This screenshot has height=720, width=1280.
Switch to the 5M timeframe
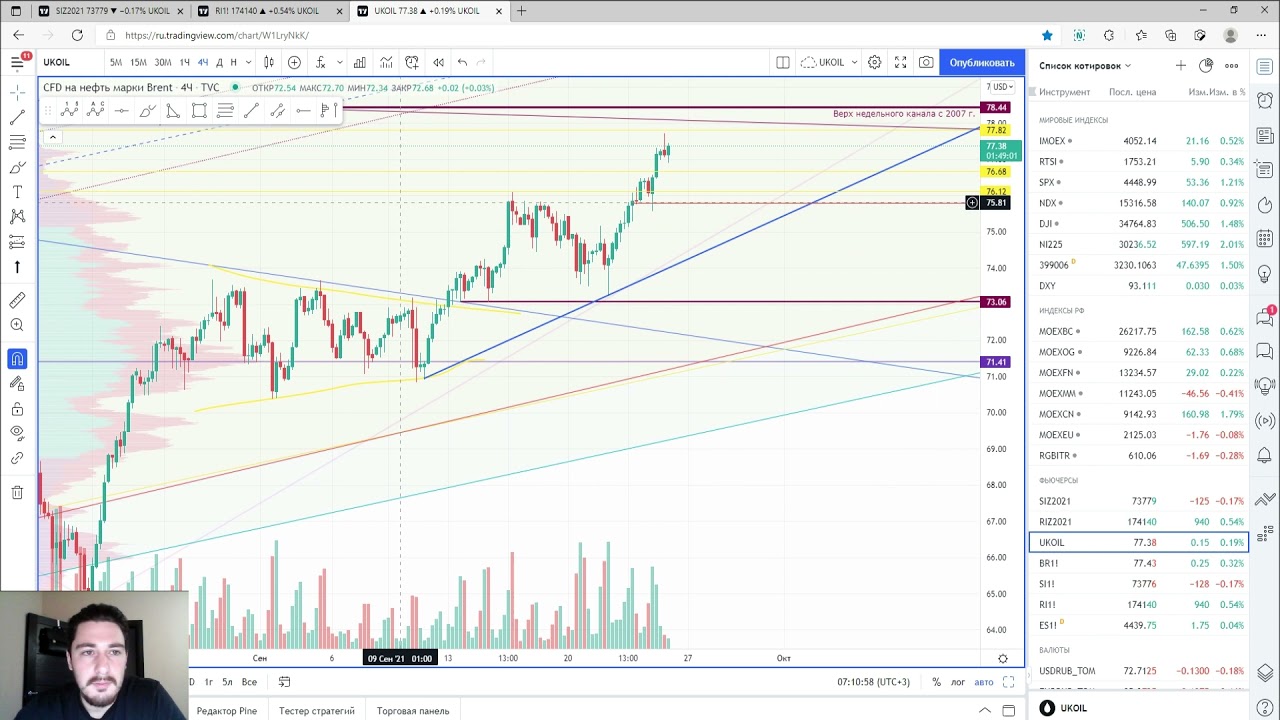point(116,62)
